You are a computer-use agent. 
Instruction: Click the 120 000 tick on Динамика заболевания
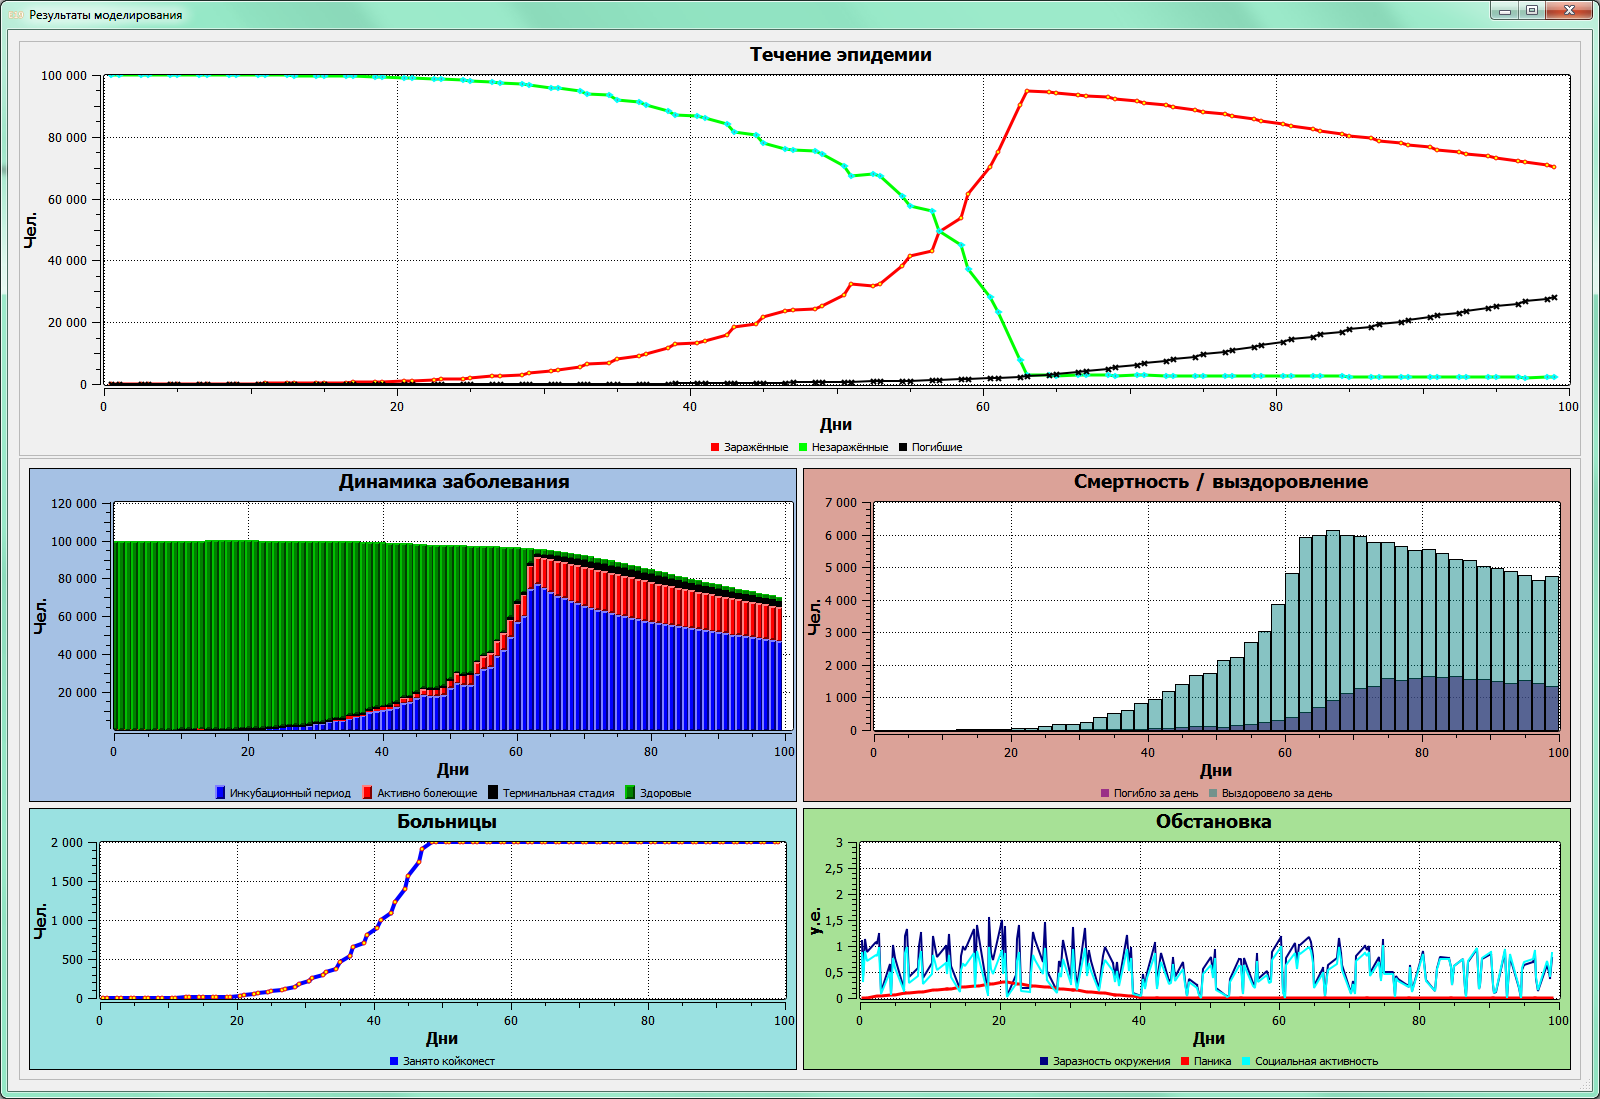74,504
